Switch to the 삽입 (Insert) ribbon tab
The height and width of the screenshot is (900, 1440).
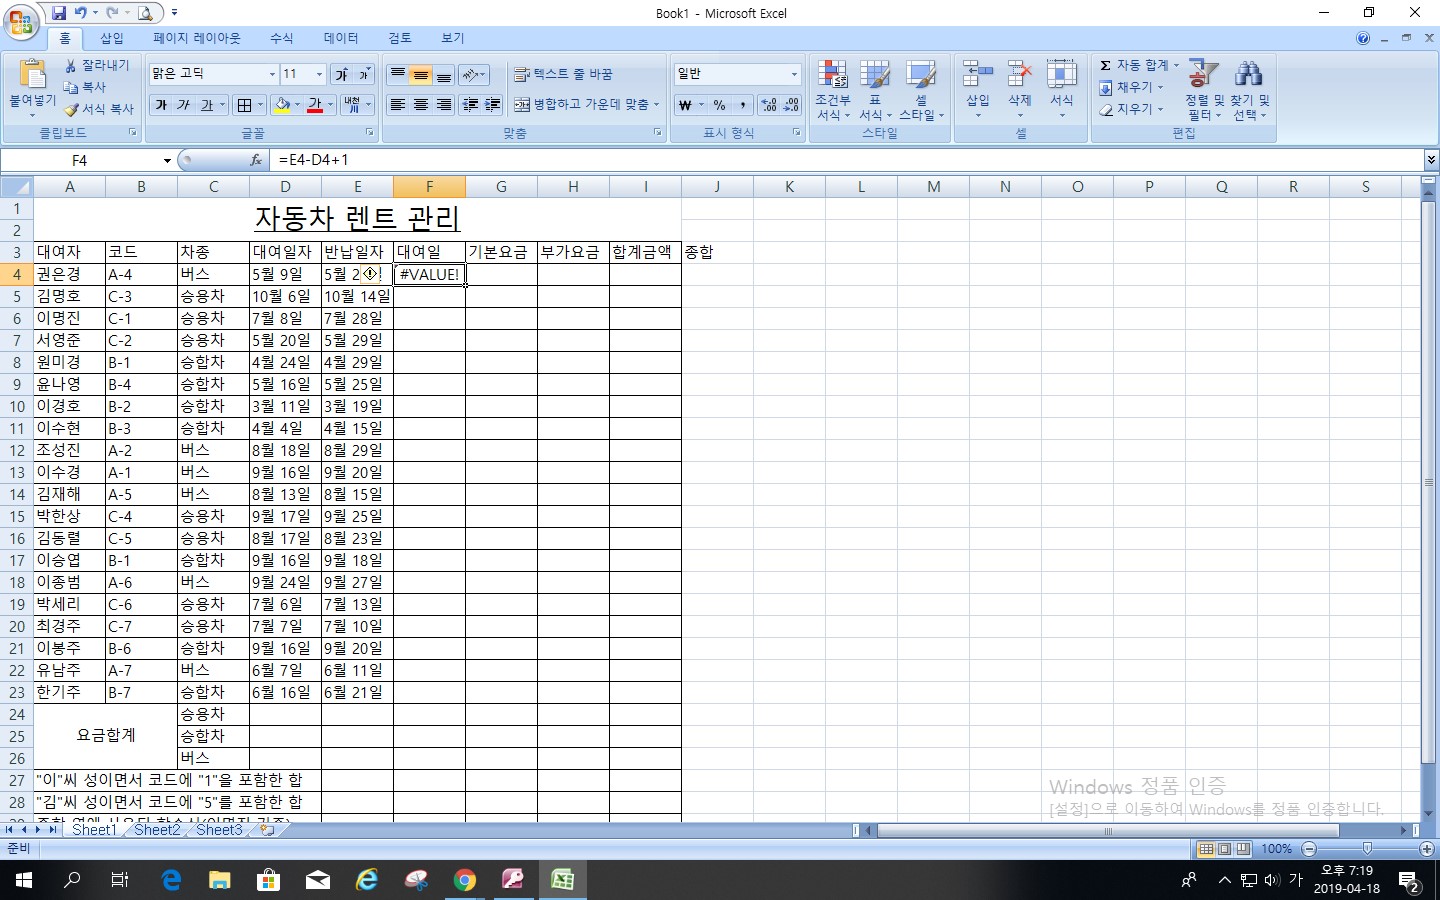click(x=111, y=38)
